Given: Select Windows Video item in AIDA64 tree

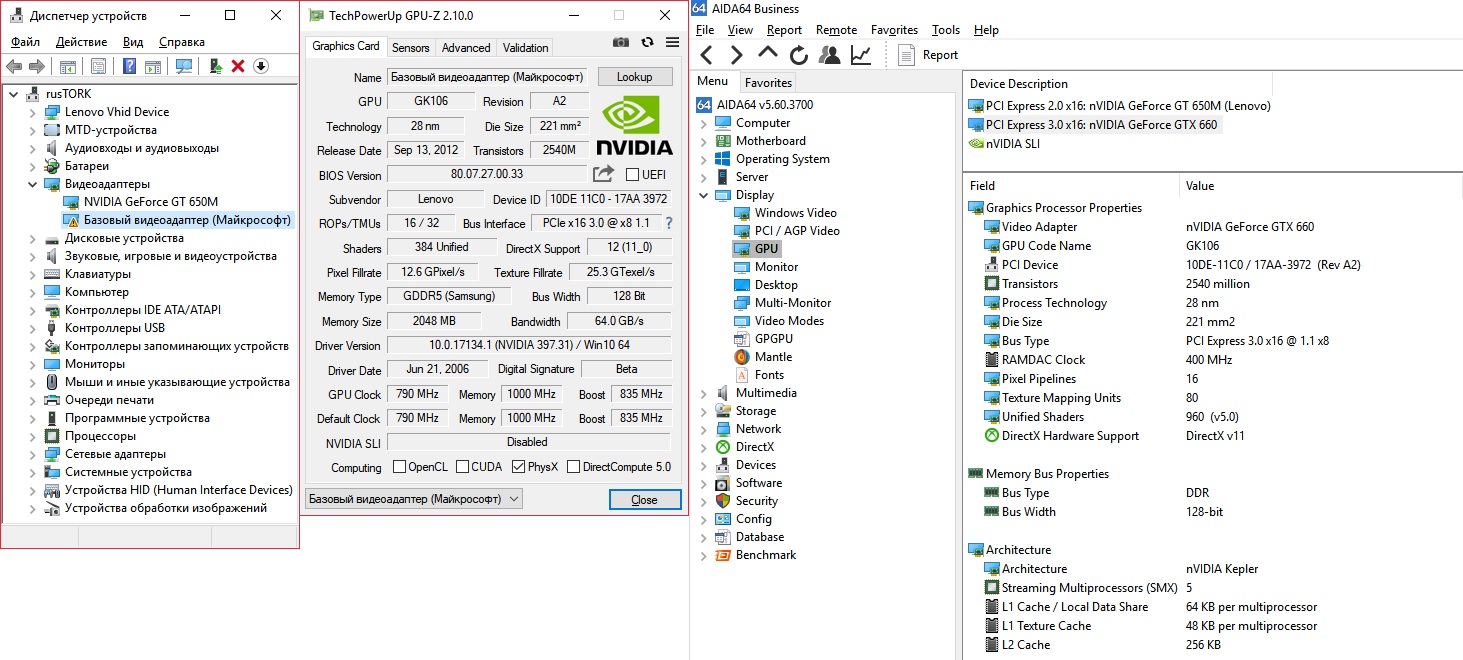Looking at the screenshot, I should [784, 213].
